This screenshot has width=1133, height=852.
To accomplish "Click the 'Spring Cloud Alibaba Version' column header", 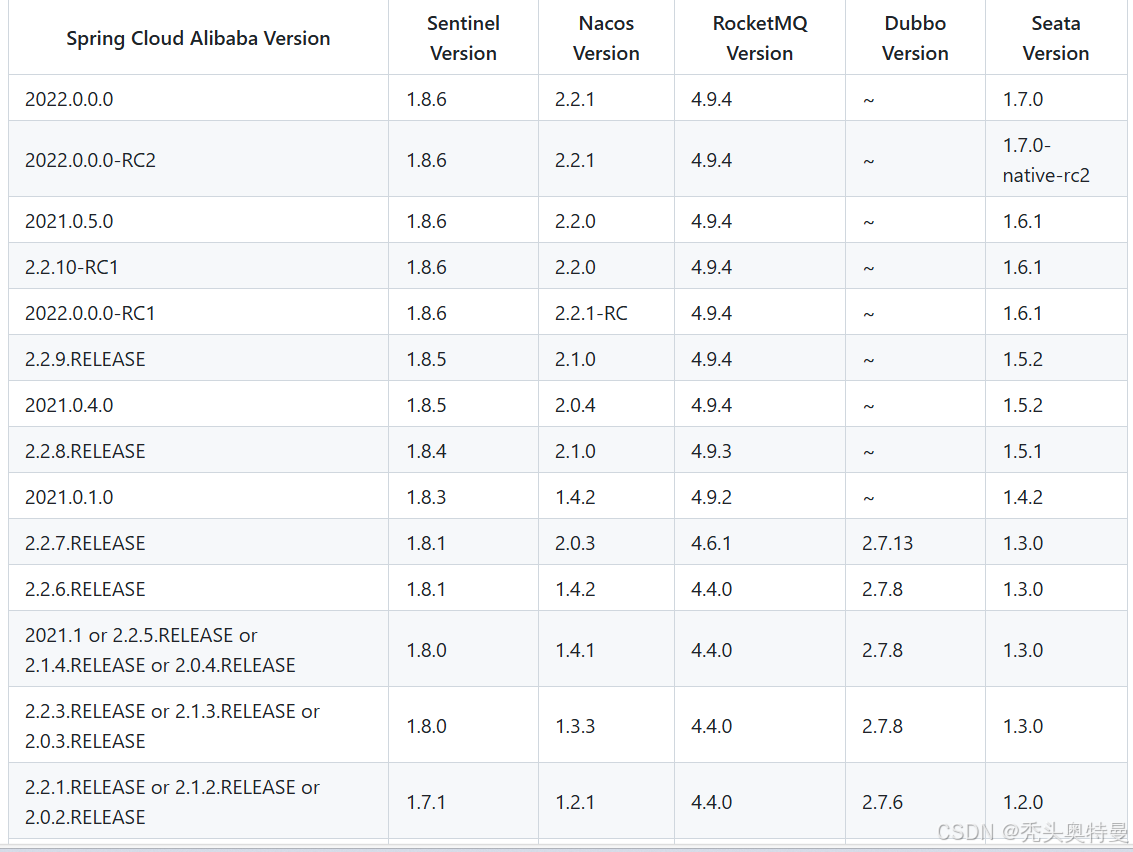I will point(198,38).
